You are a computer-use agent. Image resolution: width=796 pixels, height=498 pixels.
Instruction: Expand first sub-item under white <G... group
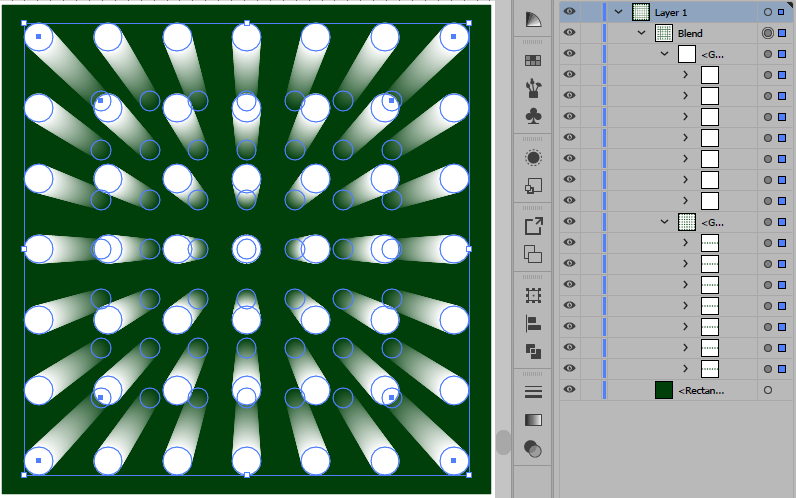tap(685, 75)
